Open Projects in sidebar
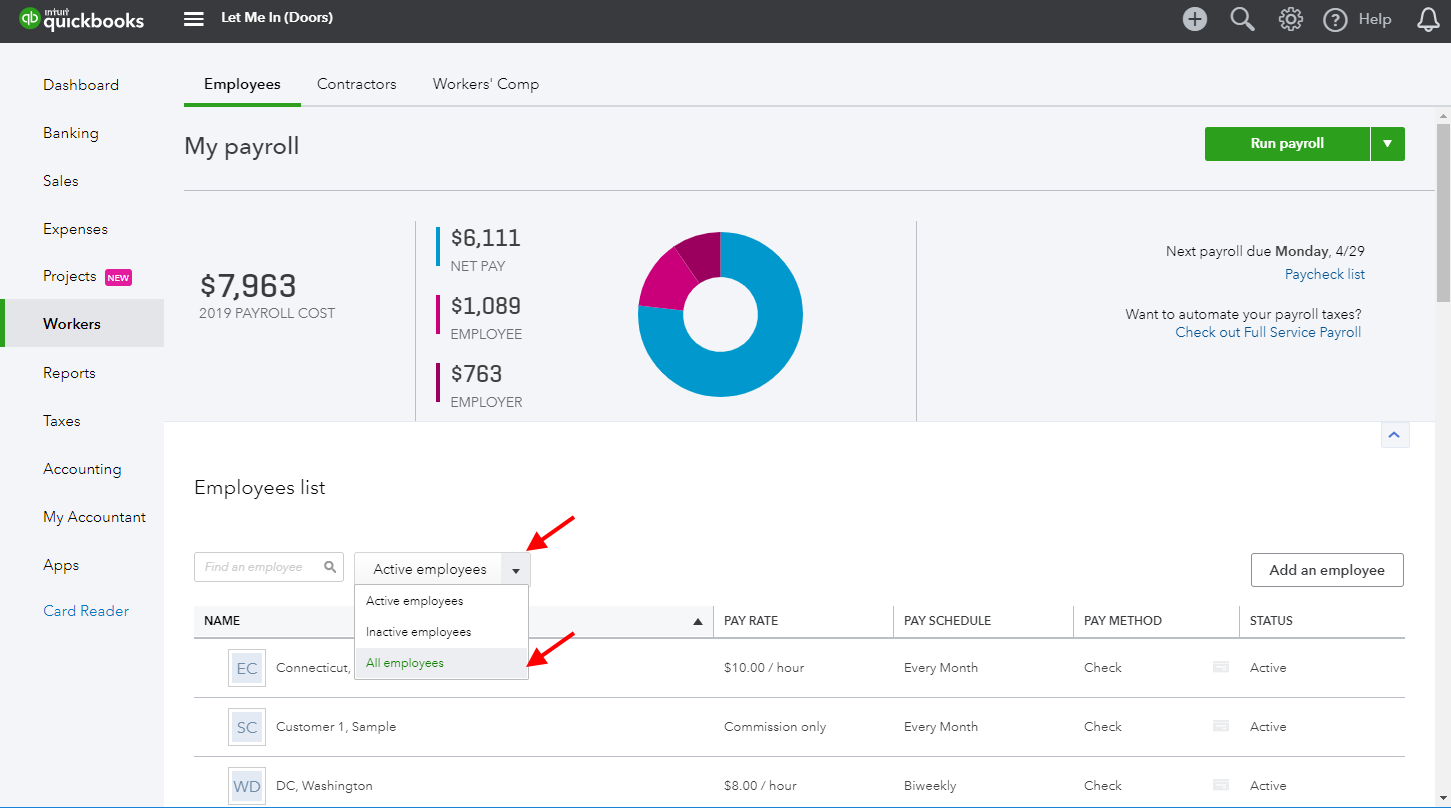This screenshot has width=1451, height=808. [70, 276]
